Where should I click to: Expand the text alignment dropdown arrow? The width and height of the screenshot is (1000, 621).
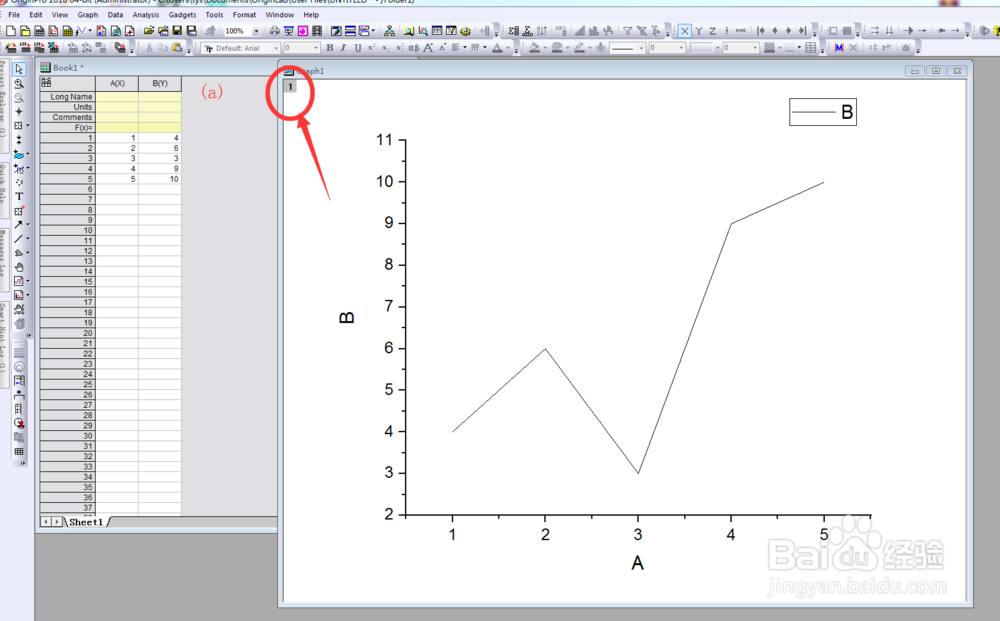click(x=465, y=48)
